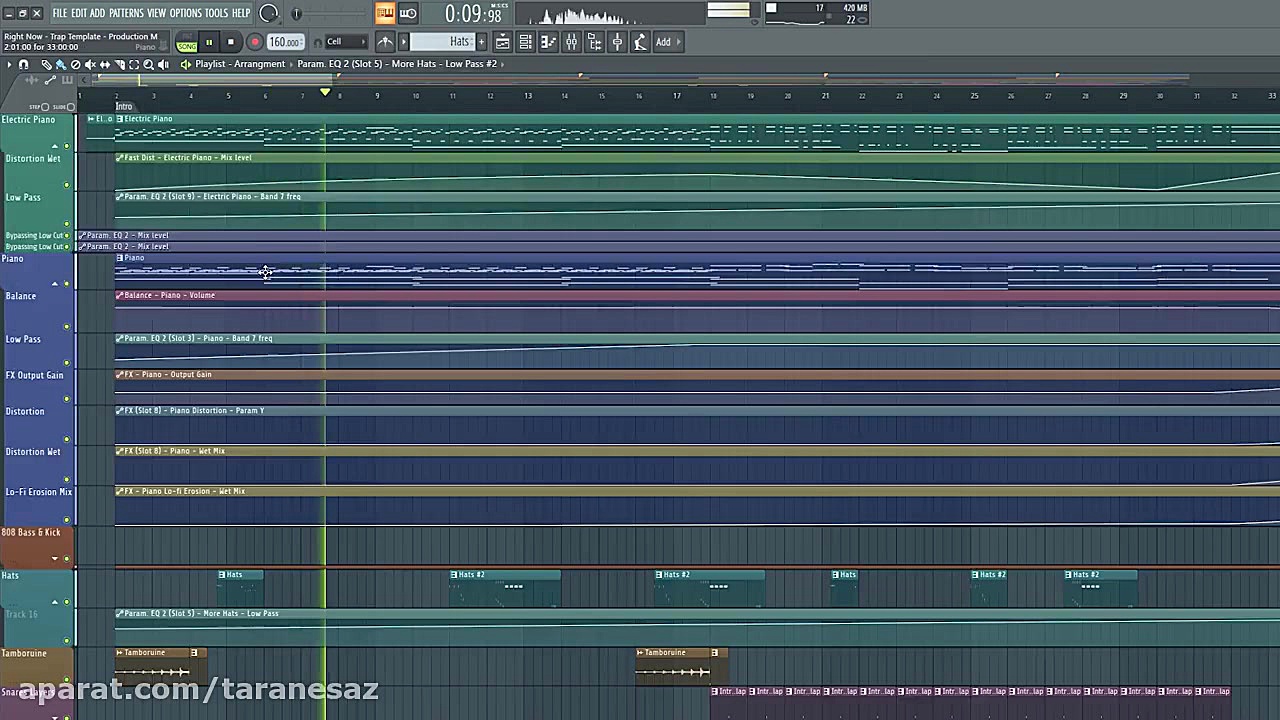Switch playback to SONG mode
Viewport: 1280px width, 720px height.
pos(186,46)
